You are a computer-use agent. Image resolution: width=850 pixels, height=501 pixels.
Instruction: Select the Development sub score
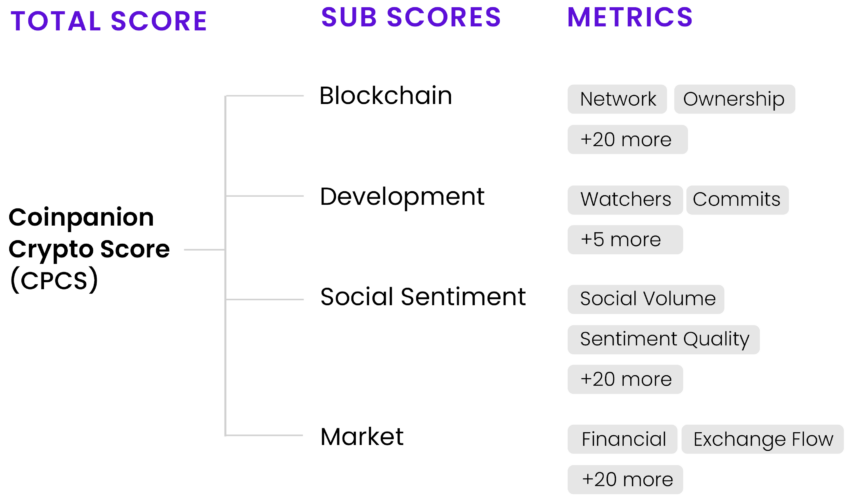click(x=402, y=197)
